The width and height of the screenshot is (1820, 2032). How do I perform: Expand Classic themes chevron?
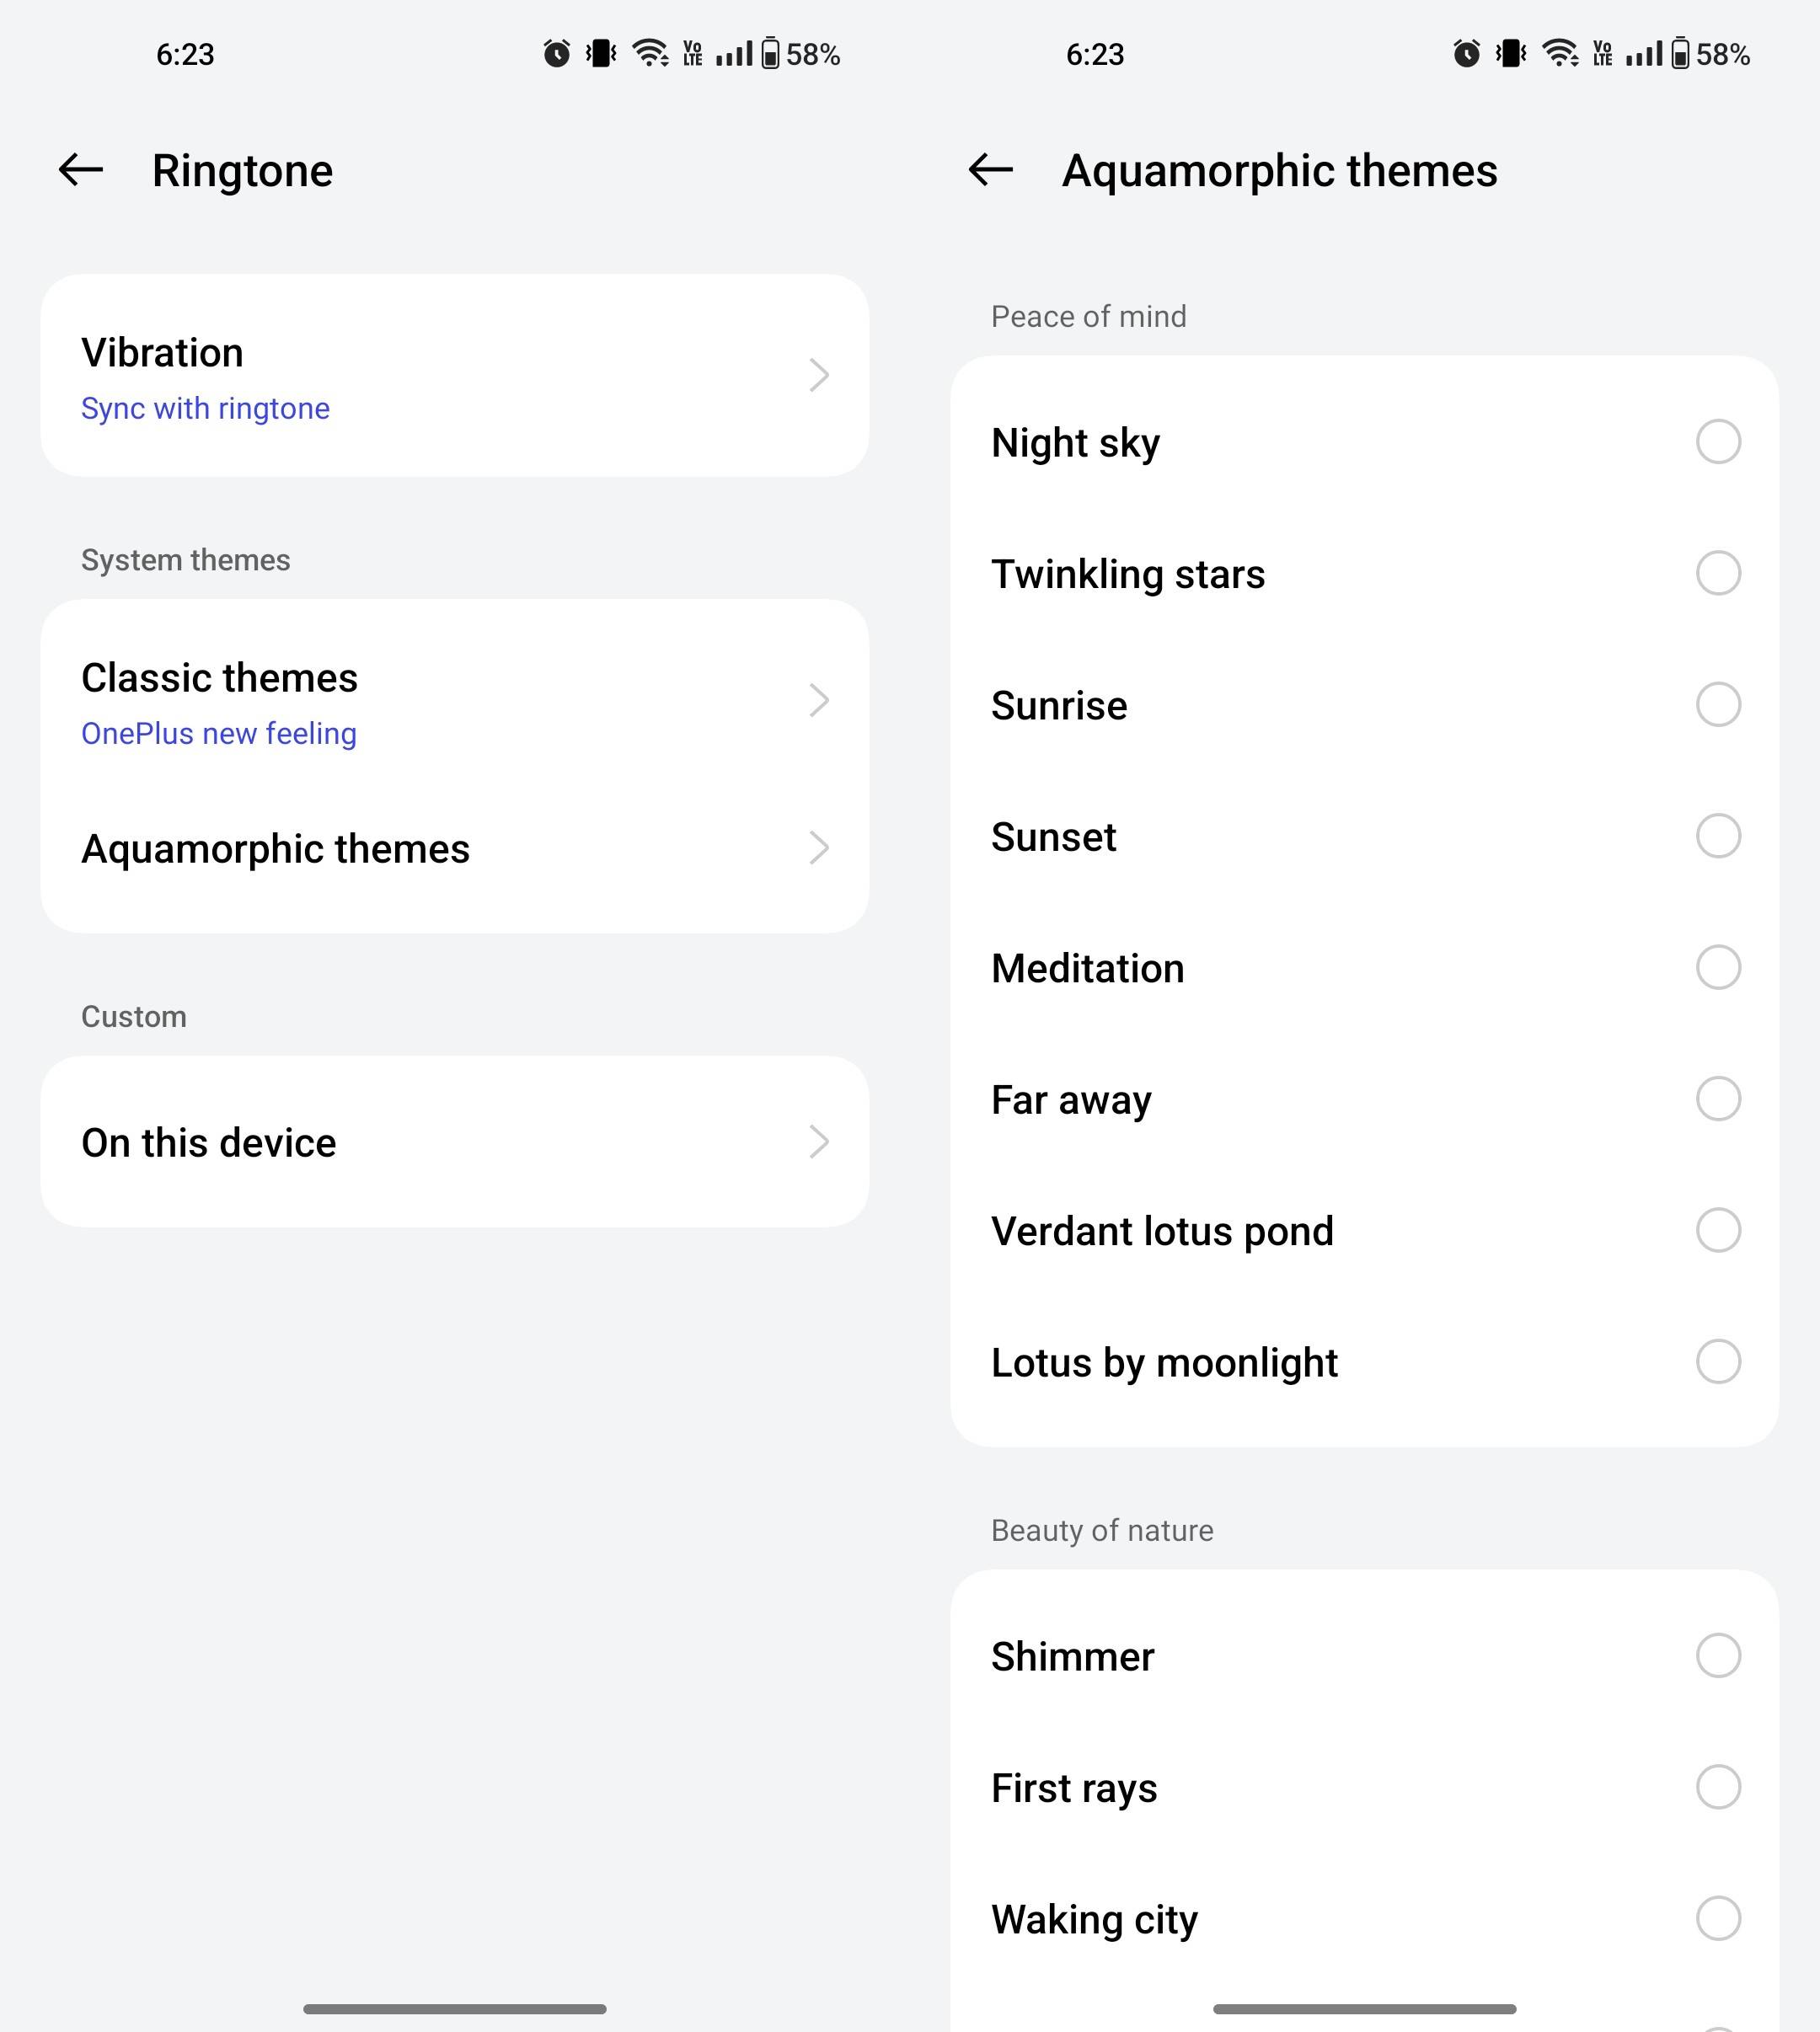819,701
